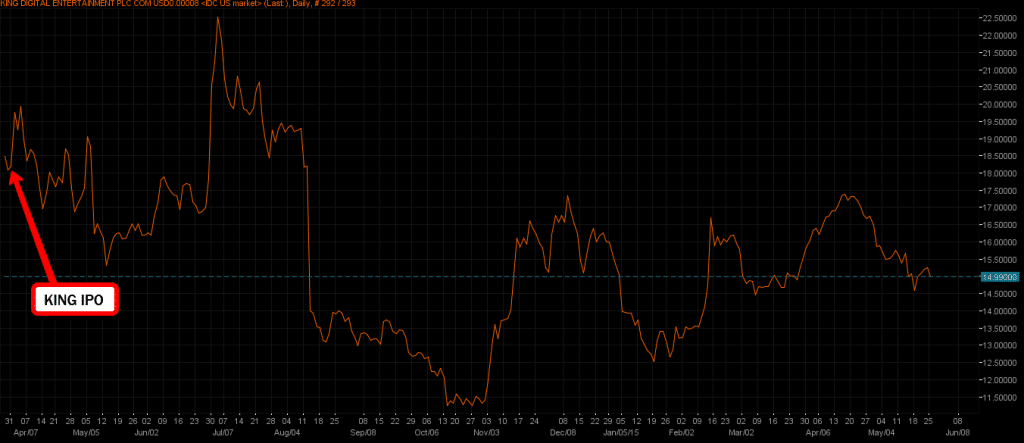Click the Jun/08 date axis label
This screenshot has width=1024, height=443.
(x=957, y=433)
